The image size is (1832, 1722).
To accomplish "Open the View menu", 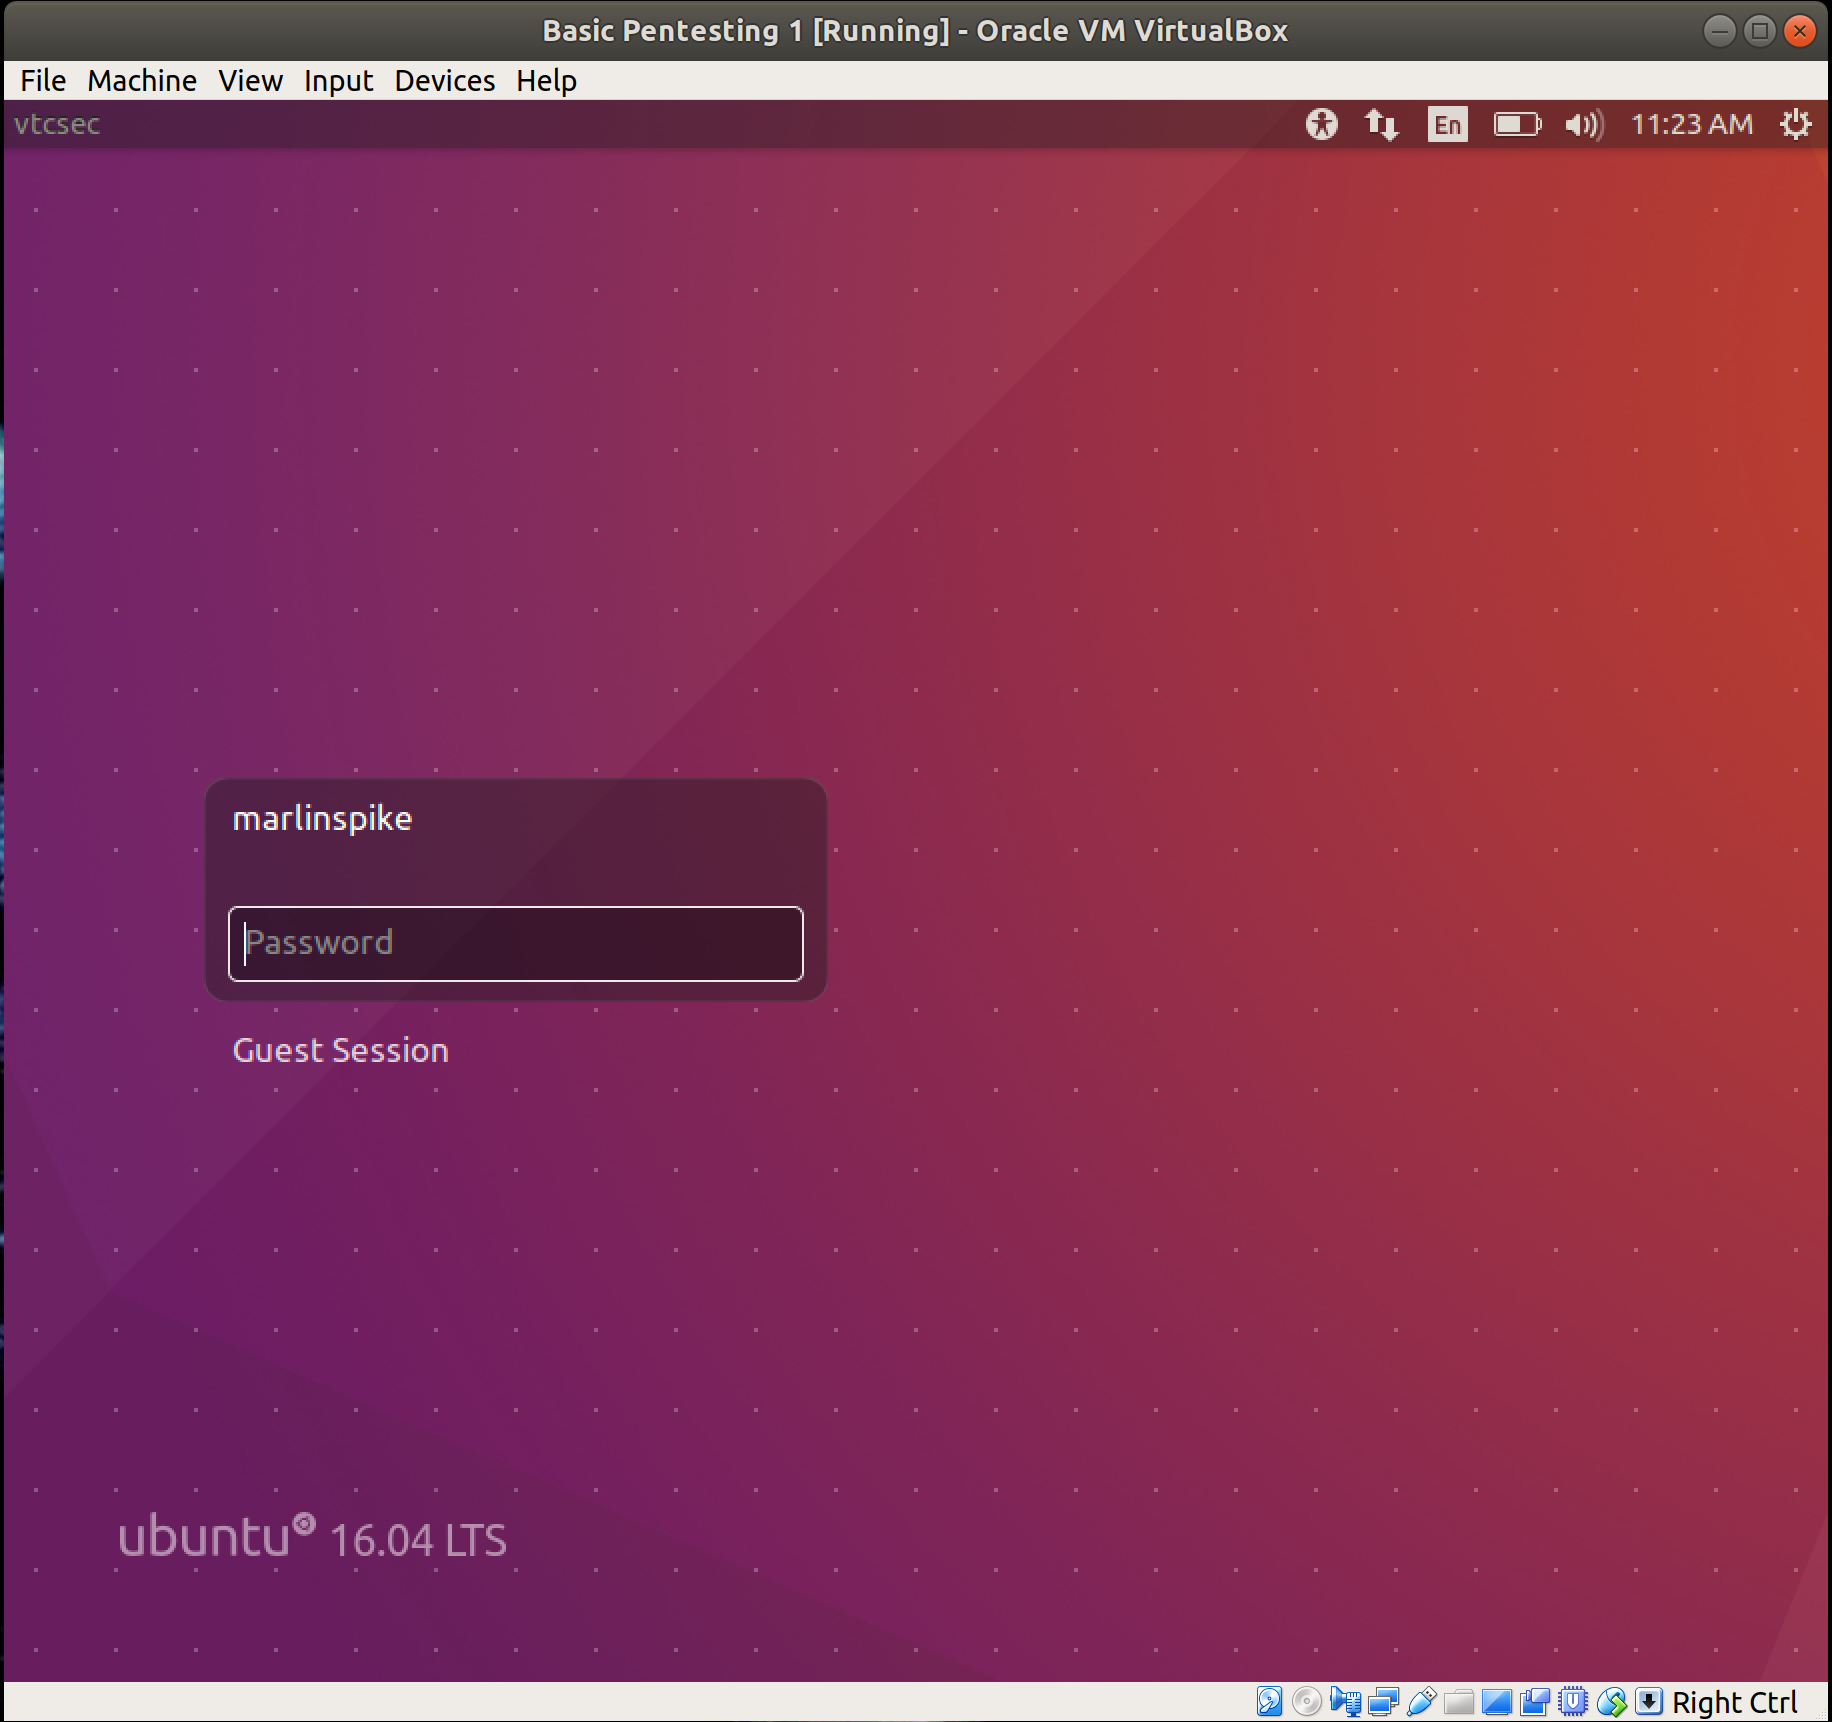I will pos(250,81).
